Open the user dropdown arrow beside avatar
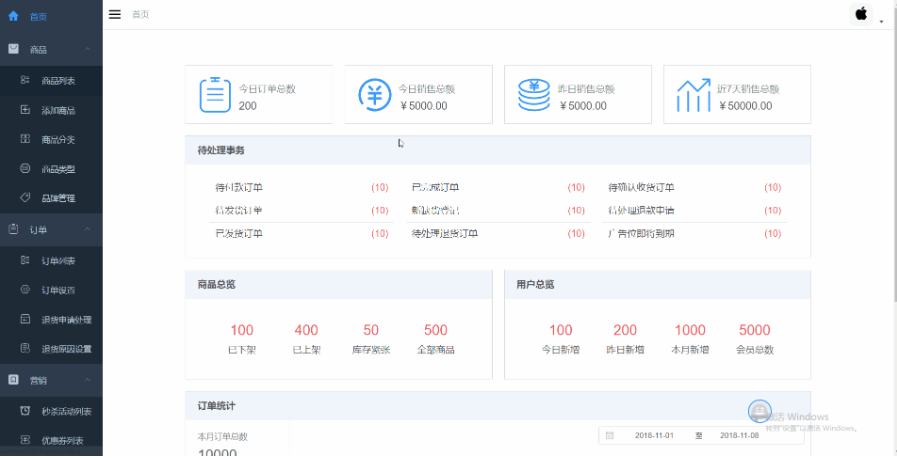The height and width of the screenshot is (458, 897). coord(881,21)
